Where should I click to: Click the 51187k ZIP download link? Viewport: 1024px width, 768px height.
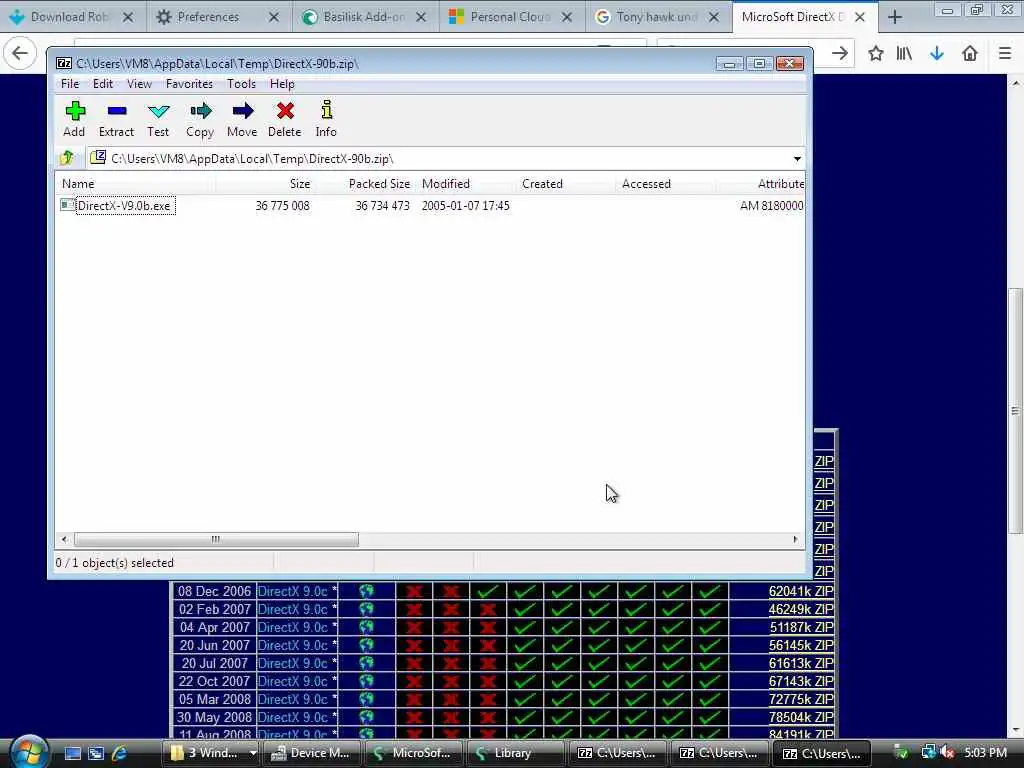pos(801,627)
